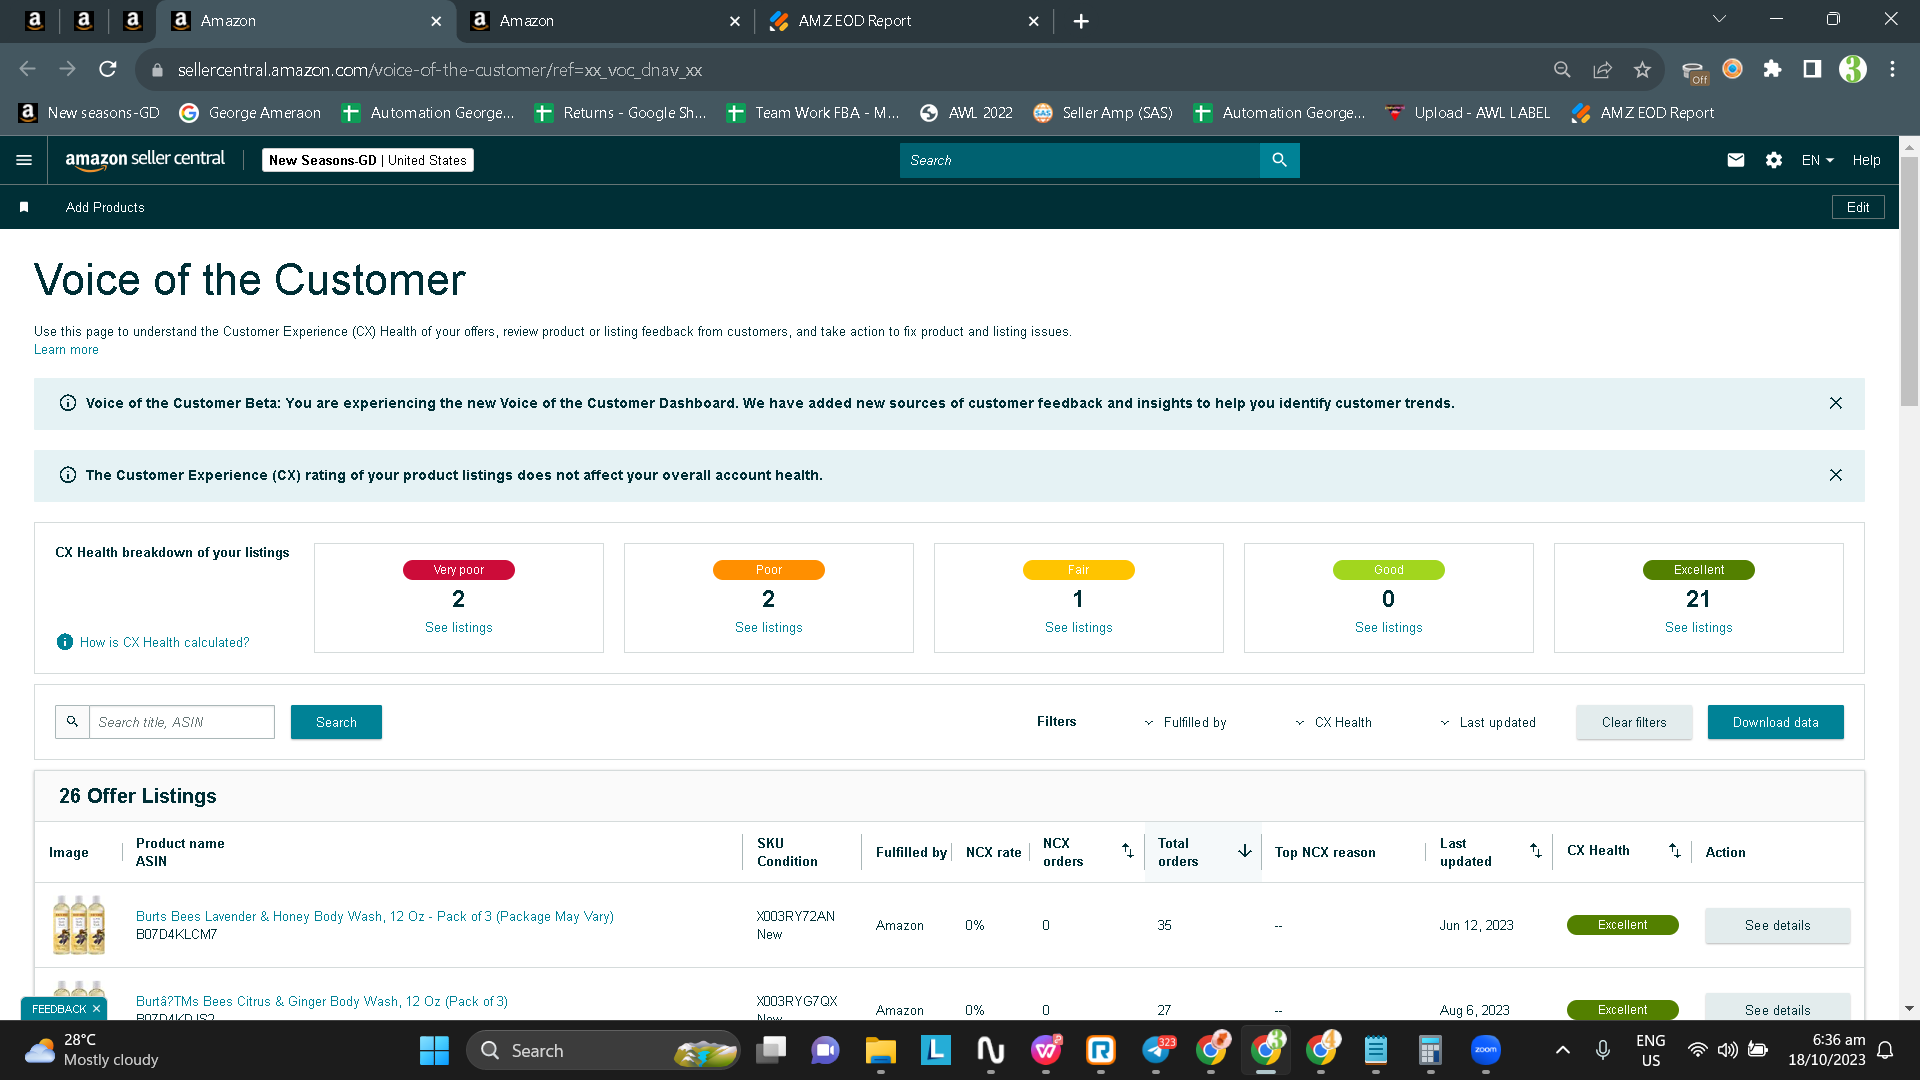Open the Learn more link

click(x=66, y=350)
